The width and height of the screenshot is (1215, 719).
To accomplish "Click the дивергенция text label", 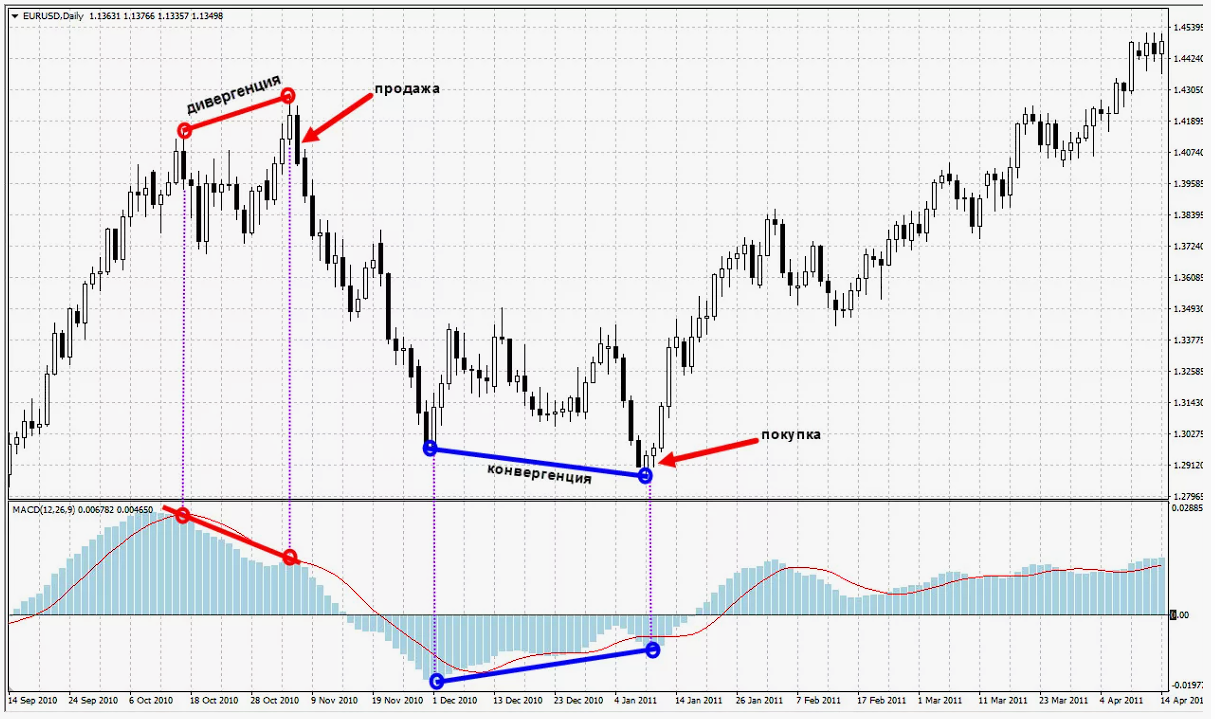I will (234, 95).
